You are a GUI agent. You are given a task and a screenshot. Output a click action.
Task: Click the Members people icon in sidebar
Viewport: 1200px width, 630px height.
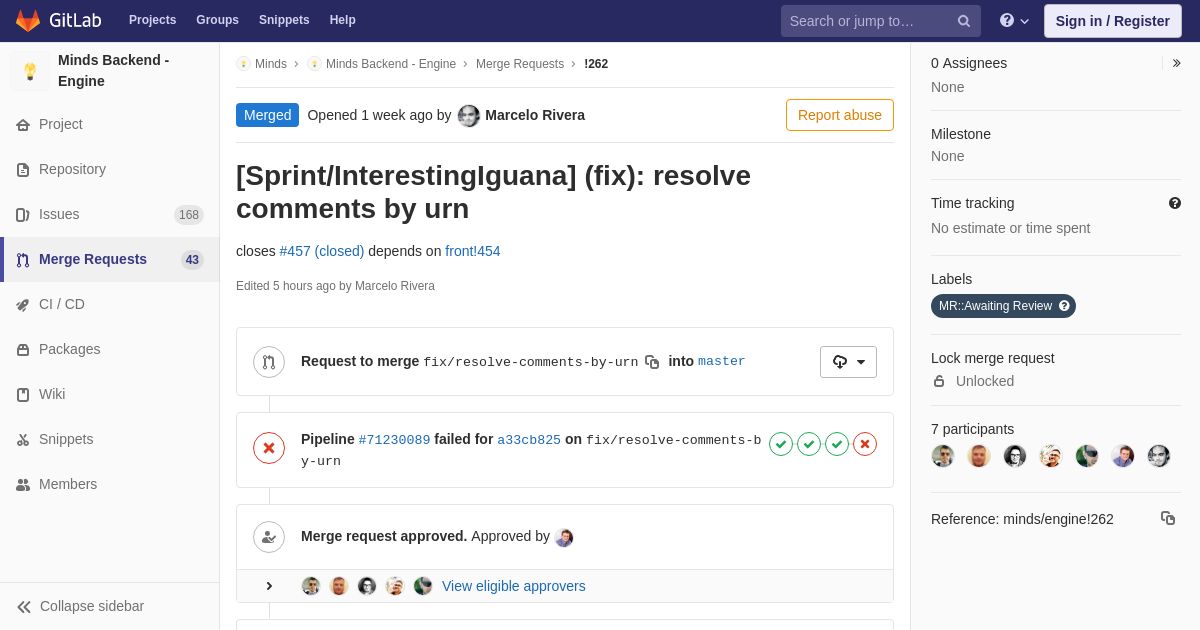[23, 485]
